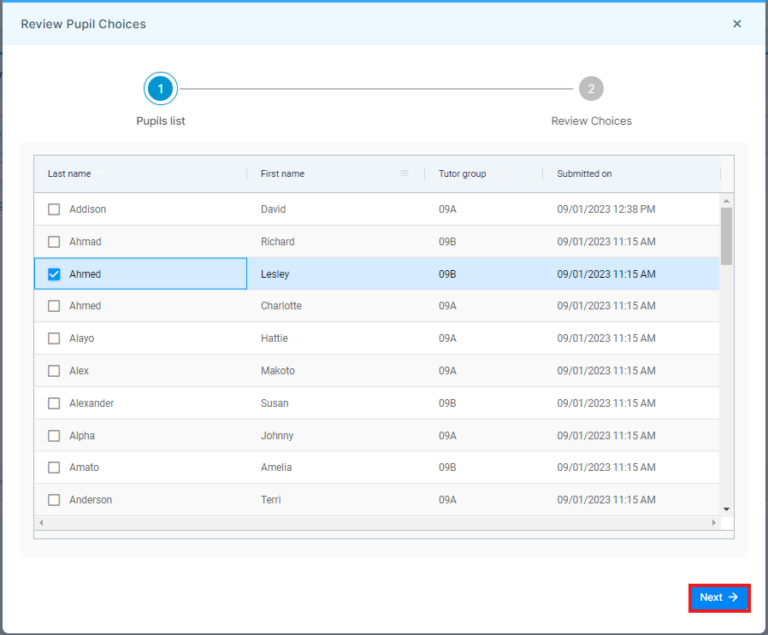Screen dimensions: 768x635
Task: Sort by Last name column header
Action: [69, 174]
